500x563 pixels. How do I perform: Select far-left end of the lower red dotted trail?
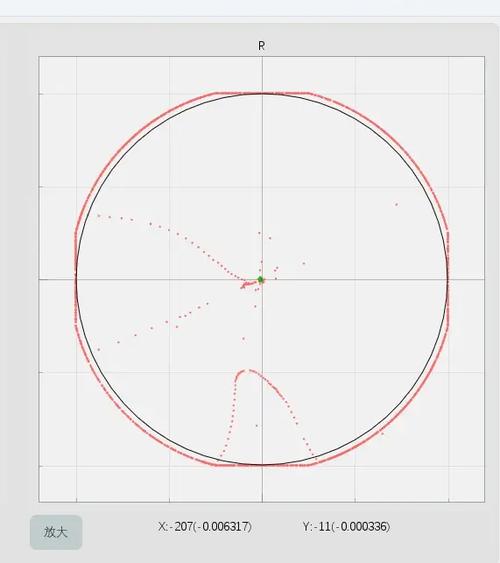coord(99,349)
